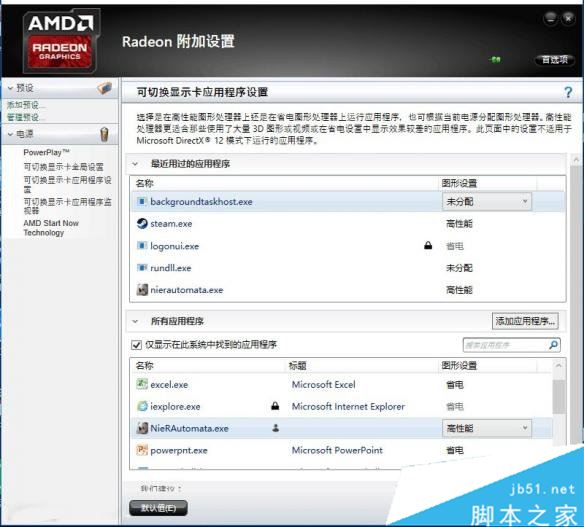Open PowerPlay sidebar item
Image resolution: width=584 pixels, height=527 pixels.
pos(46,152)
